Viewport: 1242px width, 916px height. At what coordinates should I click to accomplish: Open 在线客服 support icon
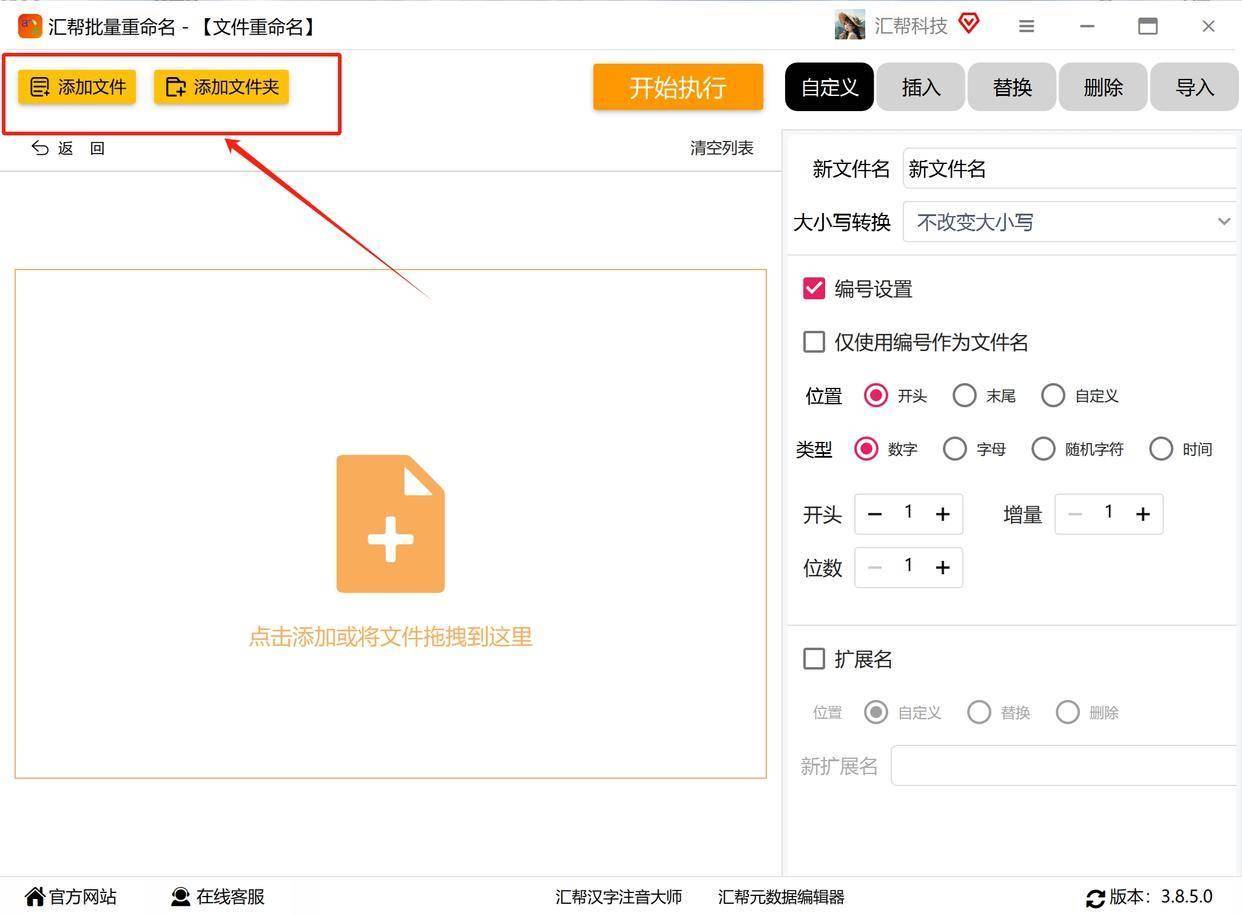(x=181, y=897)
